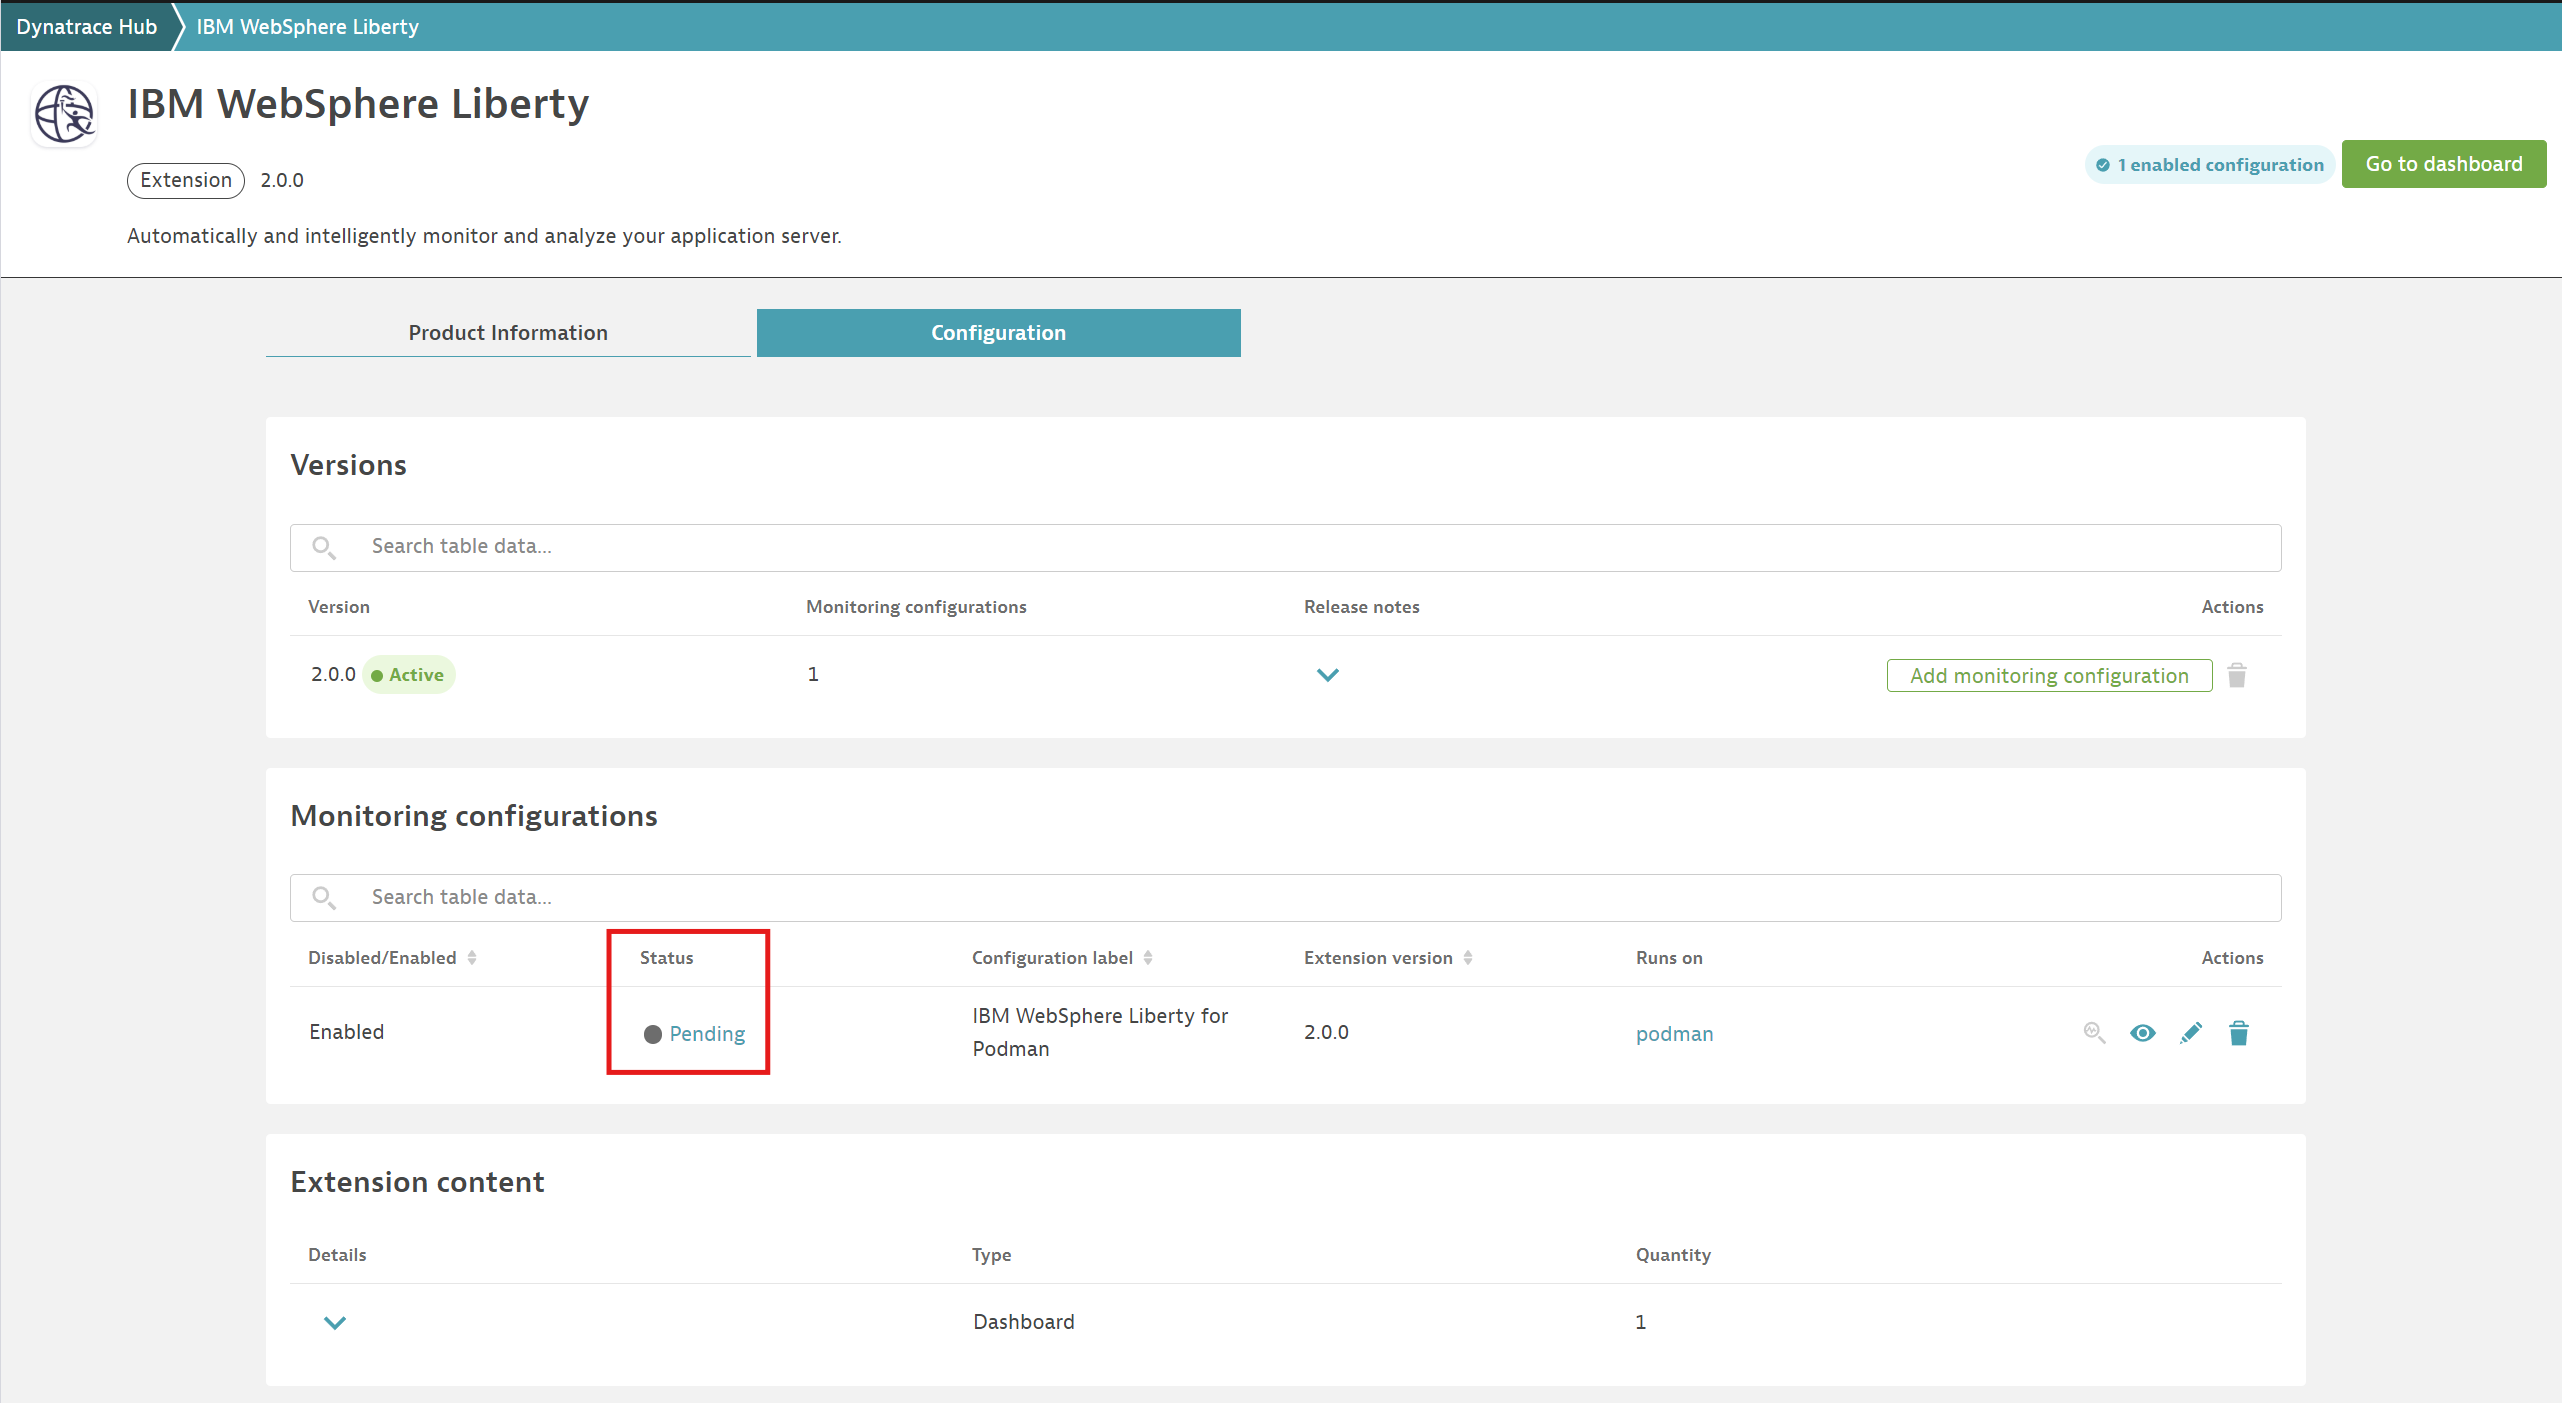The height and width of the screenshot is (1403, 2562).
Task: Switch to Product Information tab
Action: [x=508, y=333]
